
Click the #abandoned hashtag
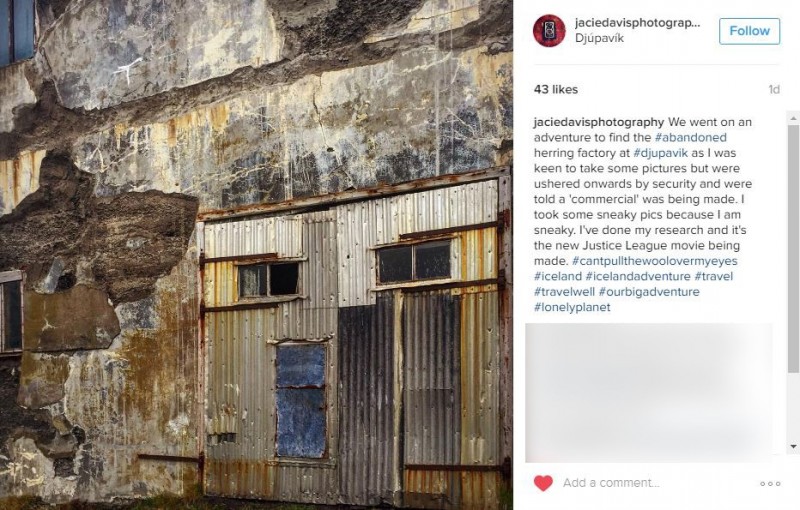pos(690,137)
